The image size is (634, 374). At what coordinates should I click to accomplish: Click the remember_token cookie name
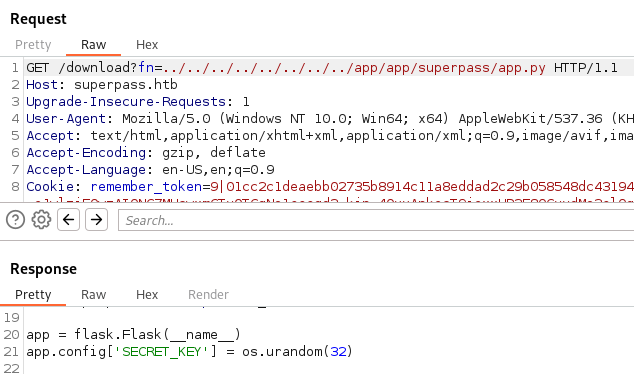(146, 186)
